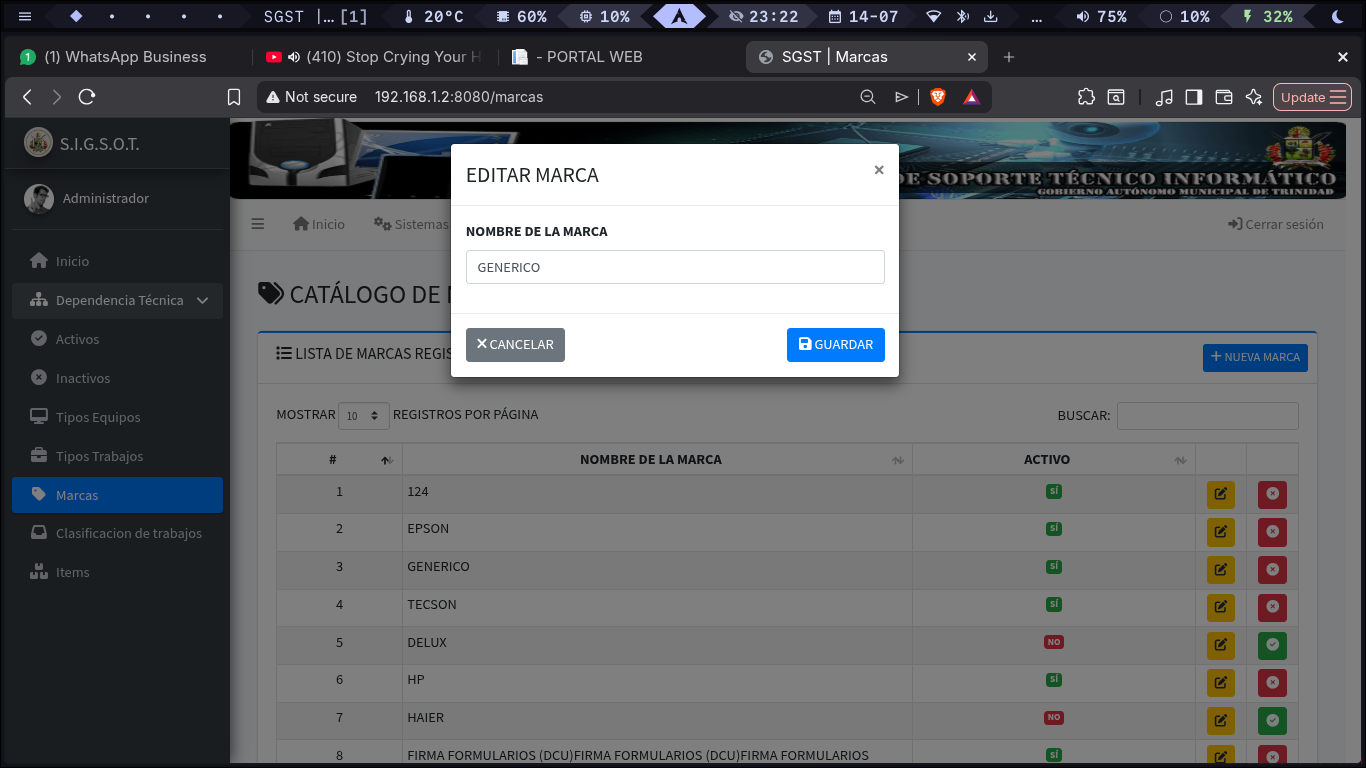Save the brand with GUARDAR button

[835, 345]
